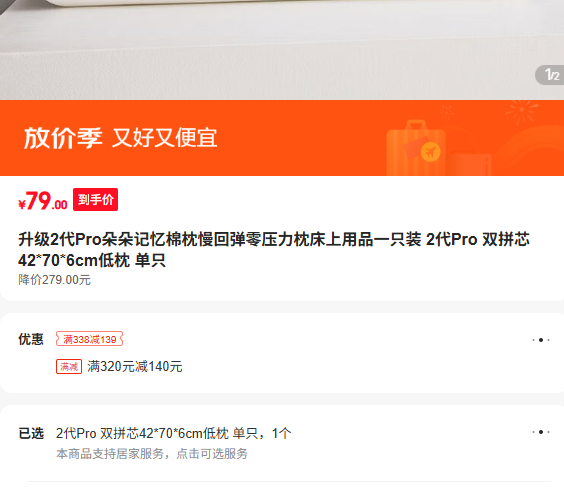Tap the red 到手价 tag
Screen dimensions: 564x490
coord(95,199)
